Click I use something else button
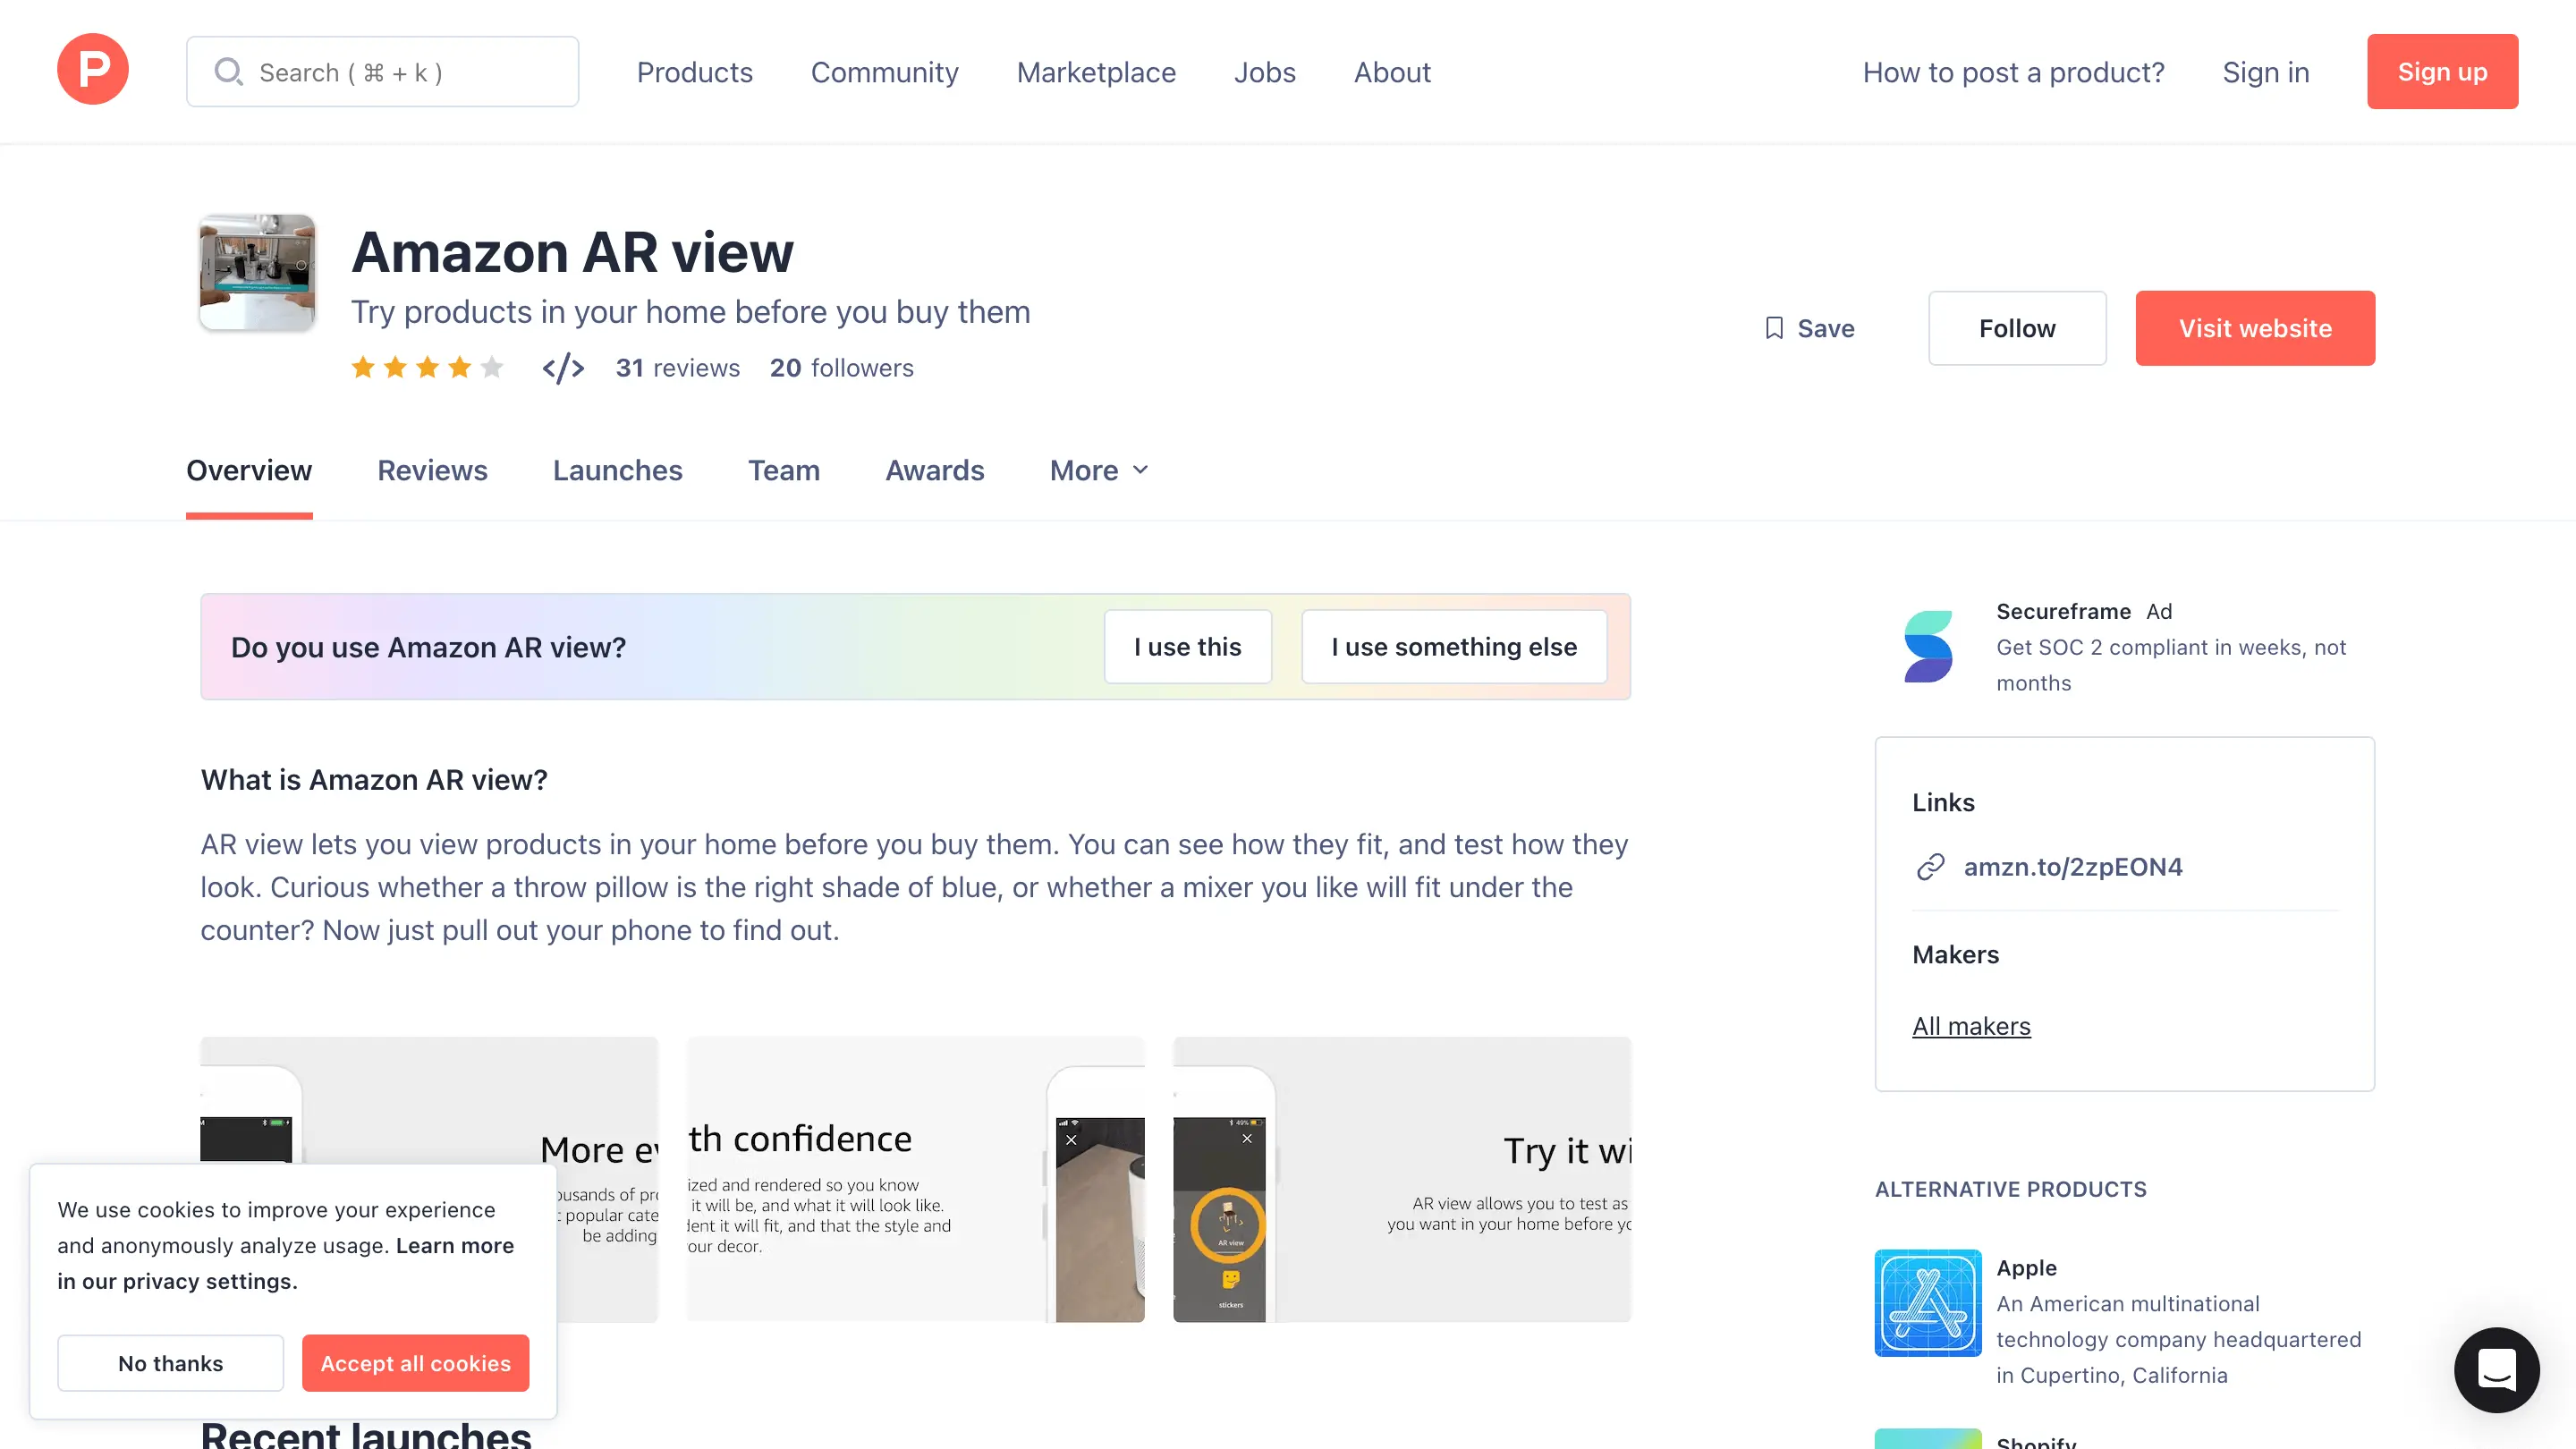Viewport: 2576px width, 1449px height. [1453, 647]
